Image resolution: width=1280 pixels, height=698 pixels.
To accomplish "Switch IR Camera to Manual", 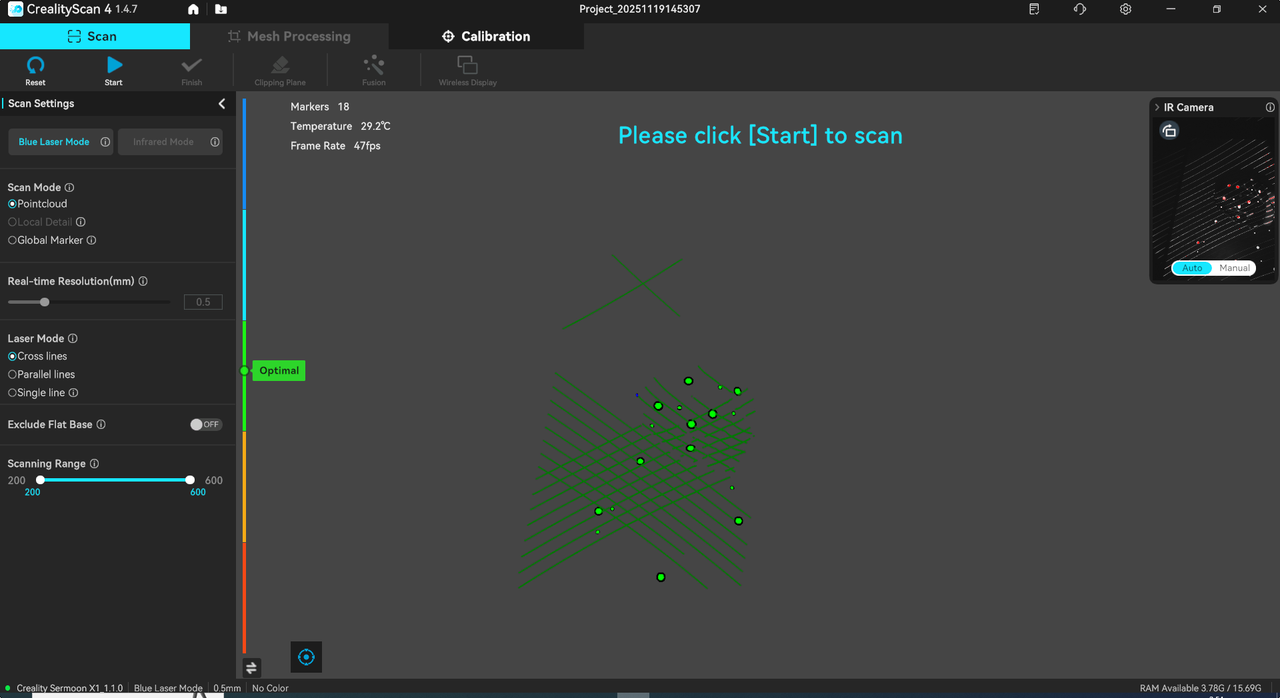I will pos(1234,268).
